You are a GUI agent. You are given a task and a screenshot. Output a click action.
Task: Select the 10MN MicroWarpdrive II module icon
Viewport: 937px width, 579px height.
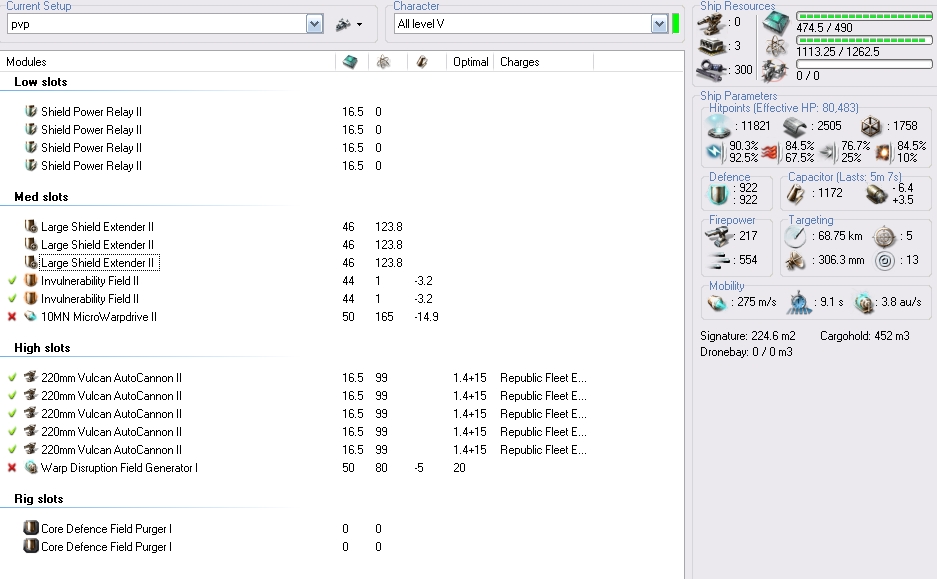pos(30,316)
